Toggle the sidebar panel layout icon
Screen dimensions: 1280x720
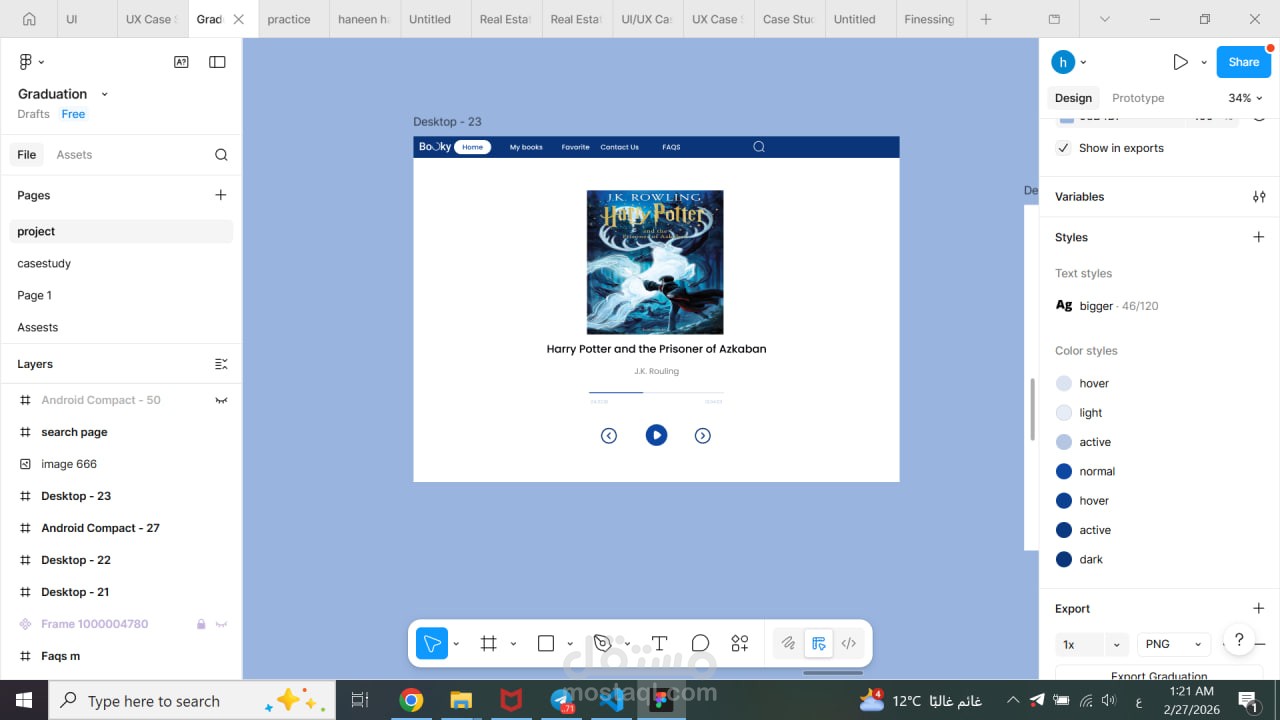tap(217, 62)
